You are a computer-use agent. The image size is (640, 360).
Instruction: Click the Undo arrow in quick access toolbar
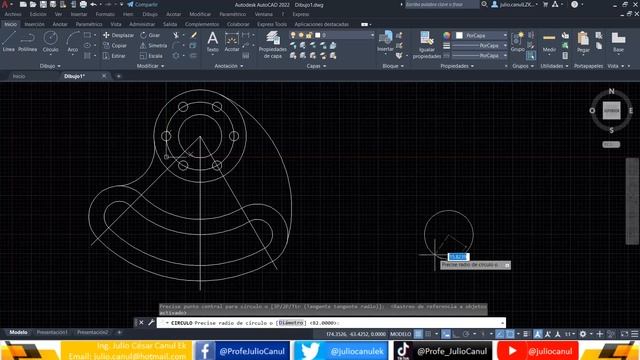point(93,4)
